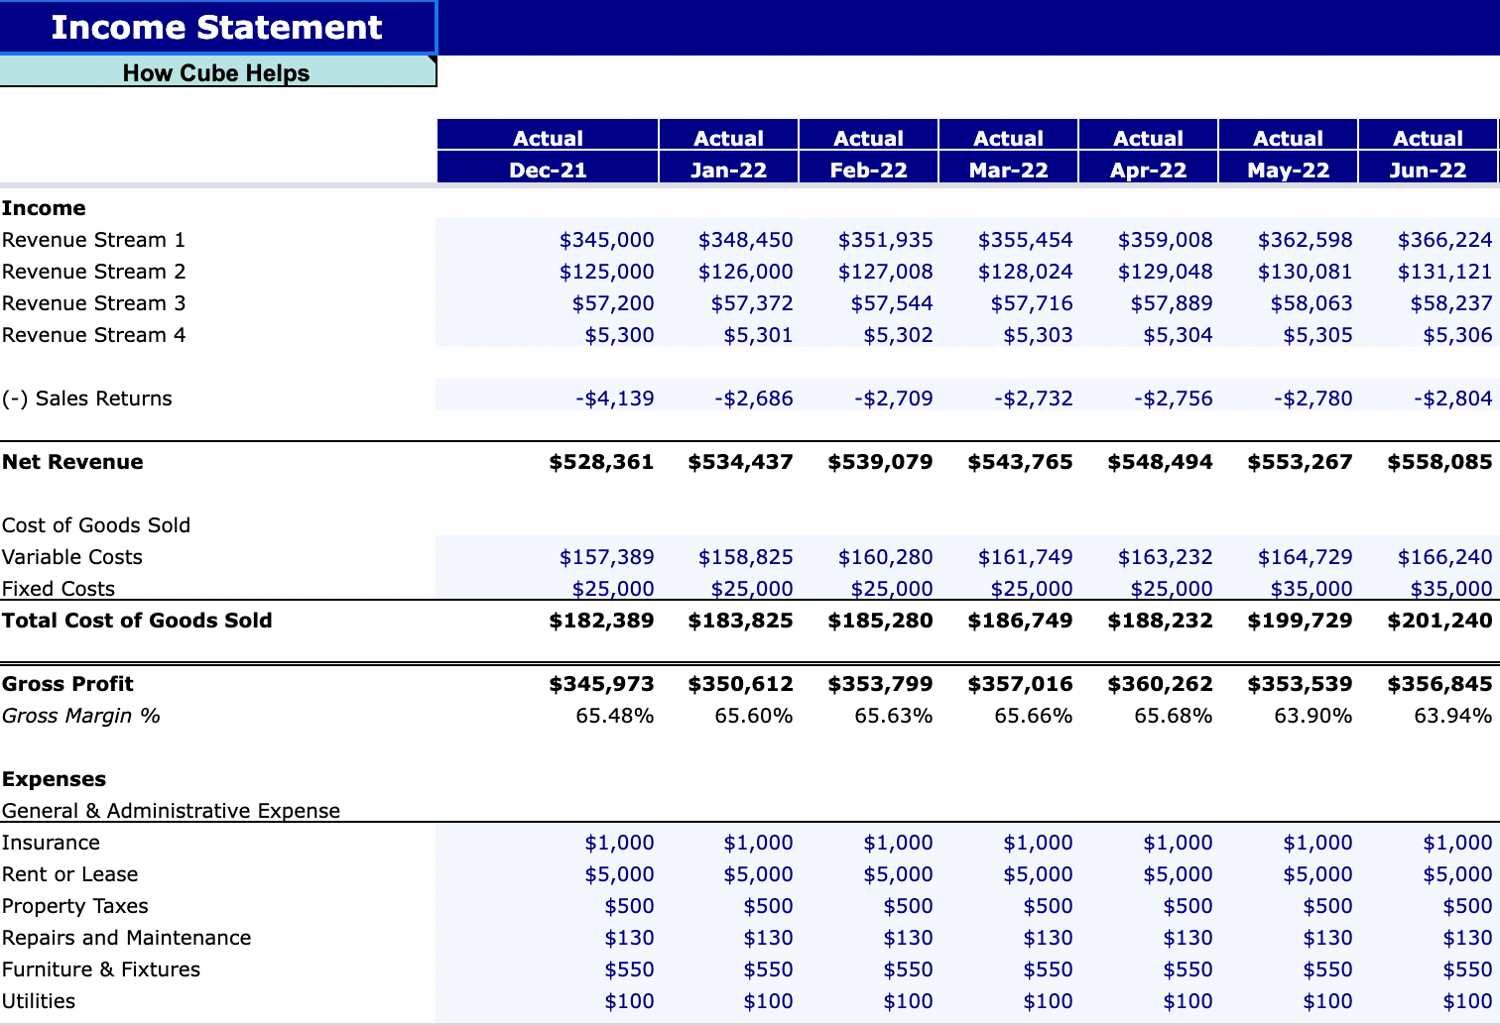Viewport: 1500px width, 1025px height.
Task: Select the Jan-22 column header
Action: [x=727, y=169]
